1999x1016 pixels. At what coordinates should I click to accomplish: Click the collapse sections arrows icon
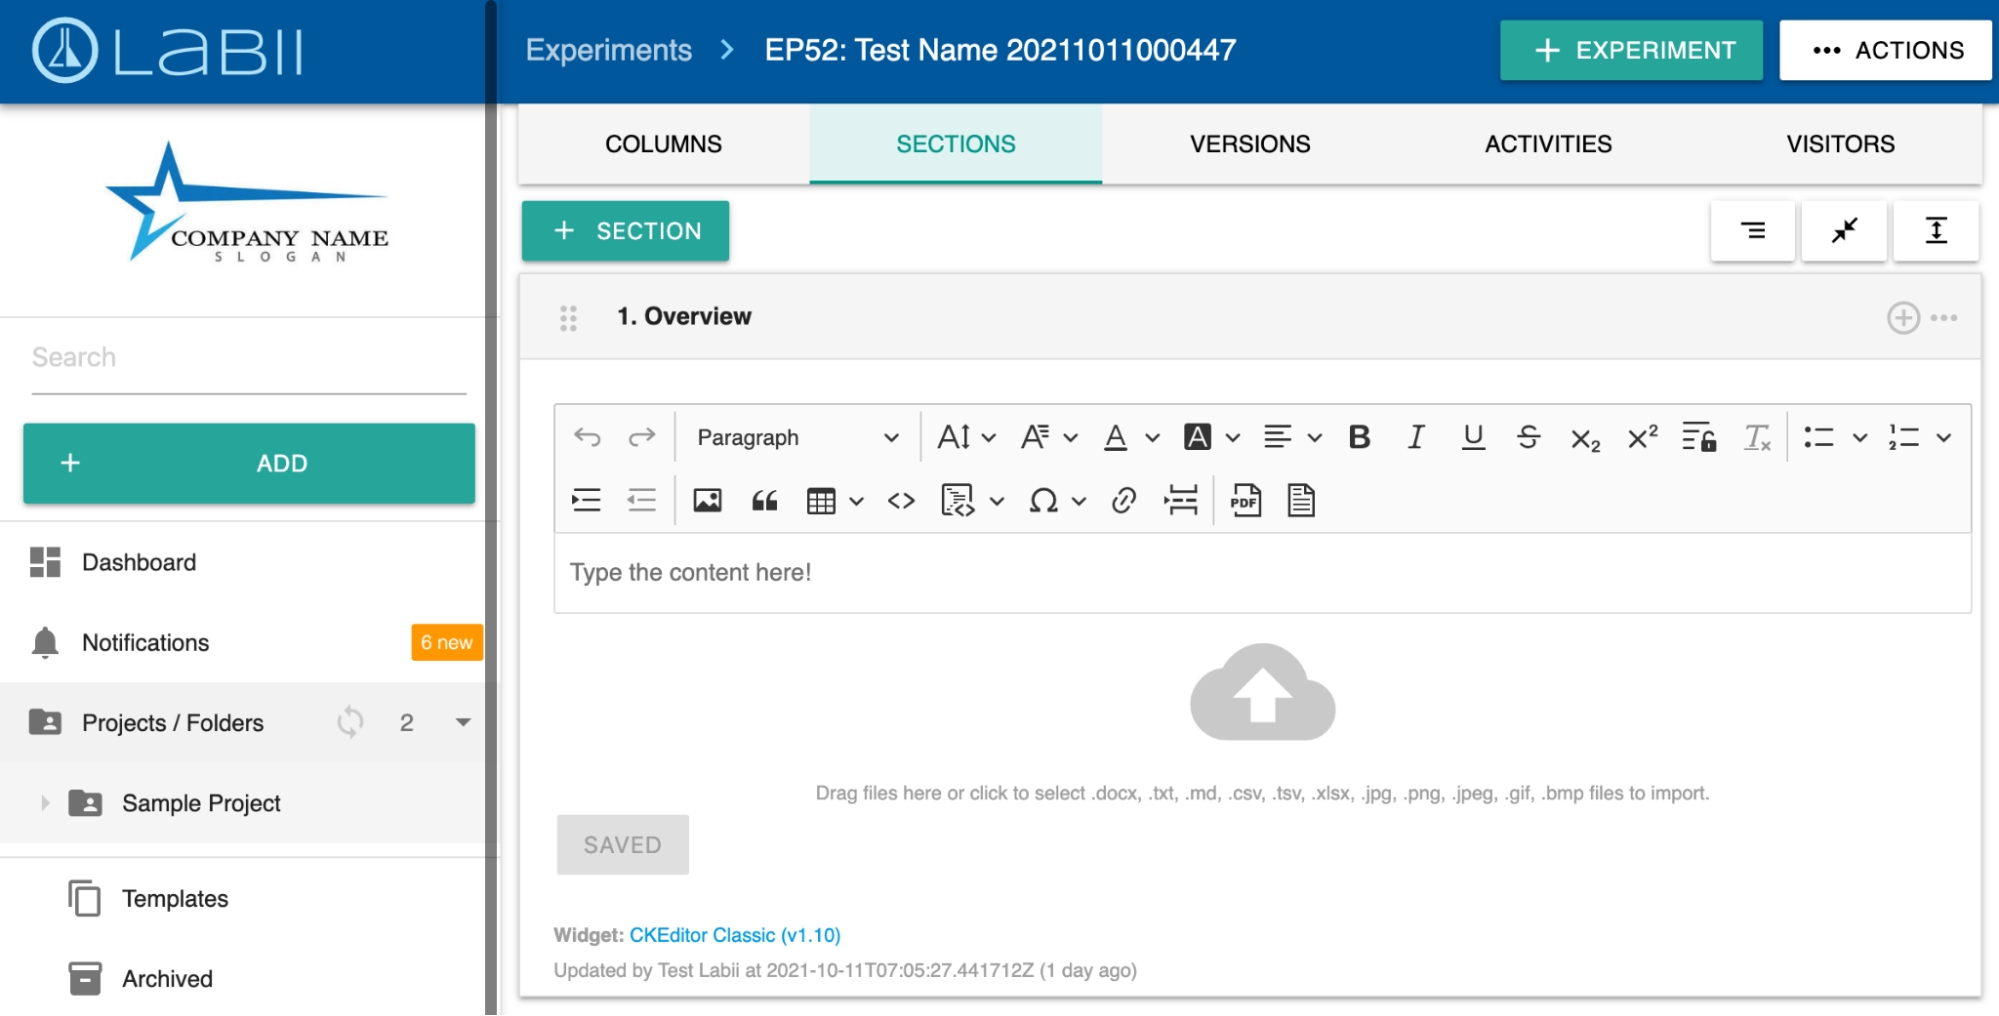(1843, 231)
